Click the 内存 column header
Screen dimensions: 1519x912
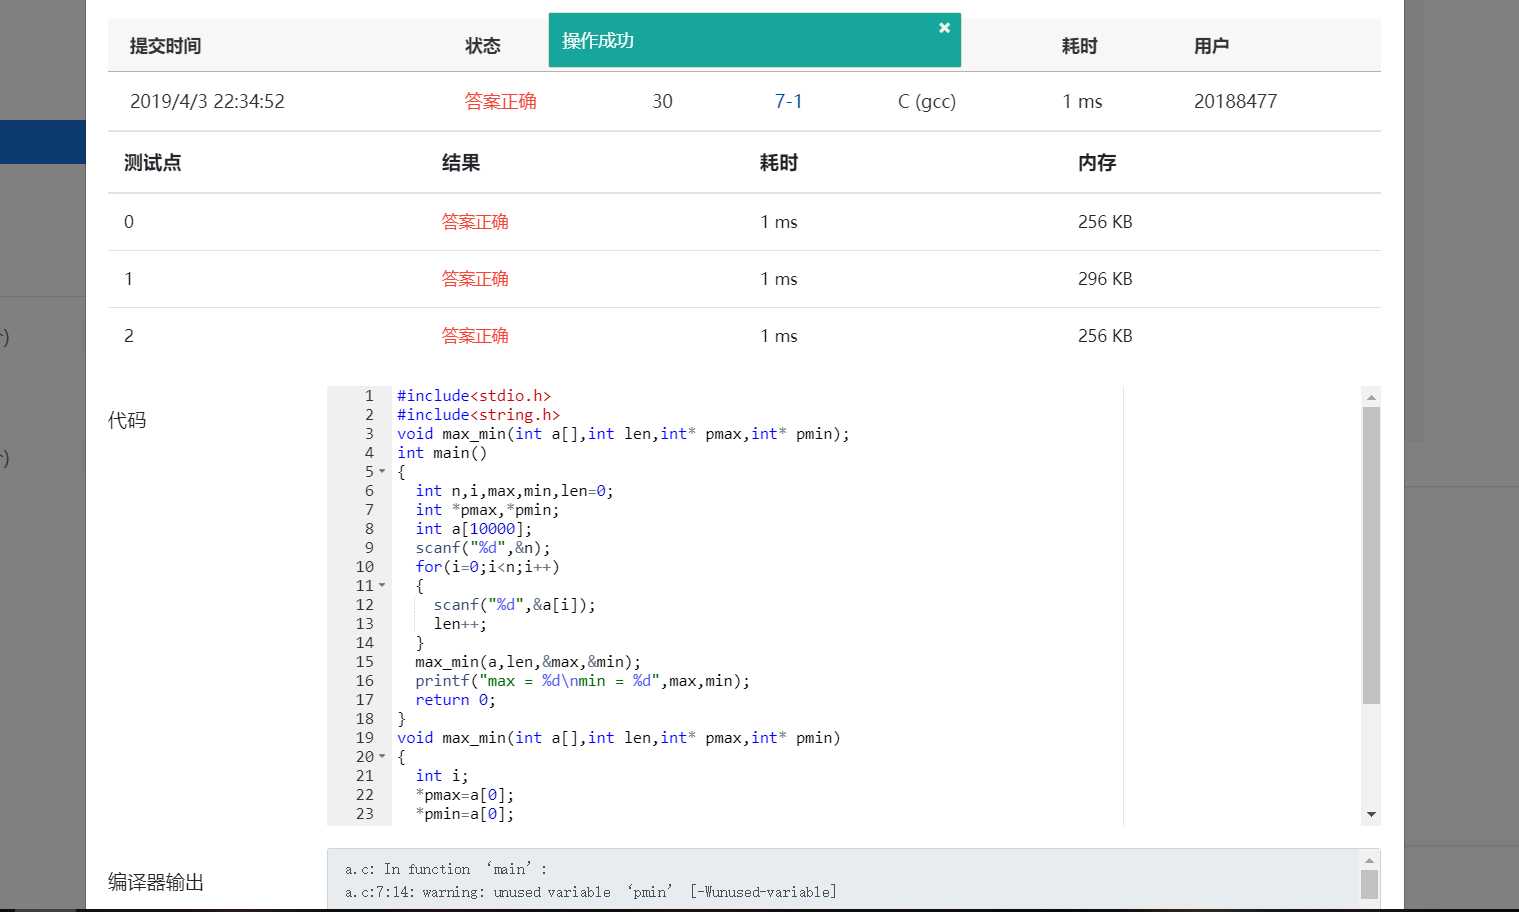(x=1097, y=163)
